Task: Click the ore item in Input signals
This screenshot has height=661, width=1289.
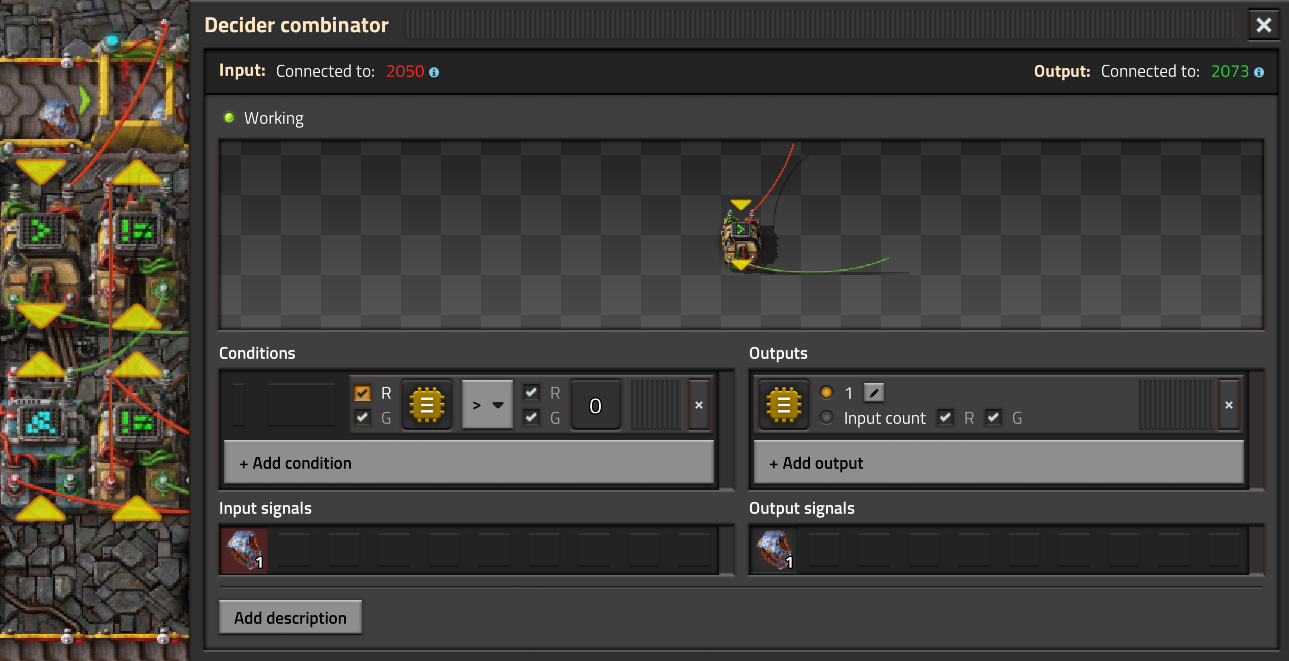Action: point(244,550)
